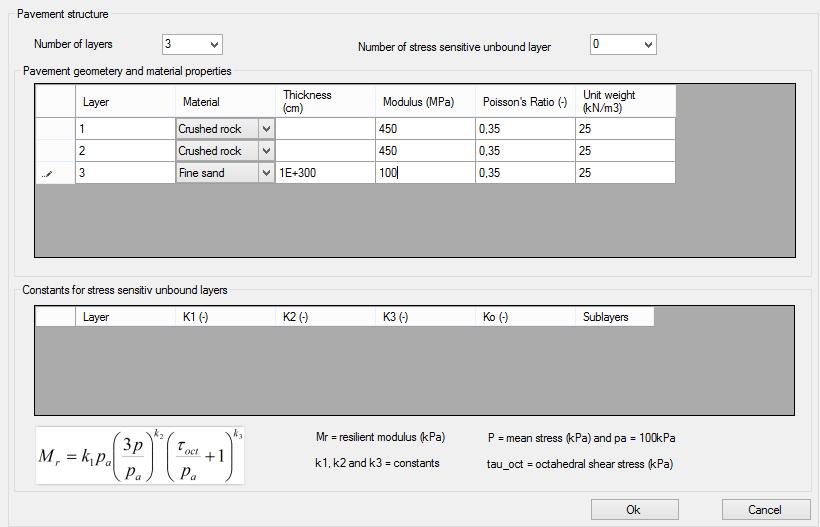Click the Ok button
Screen dimensions: 820x527
[x=634, y=510]
